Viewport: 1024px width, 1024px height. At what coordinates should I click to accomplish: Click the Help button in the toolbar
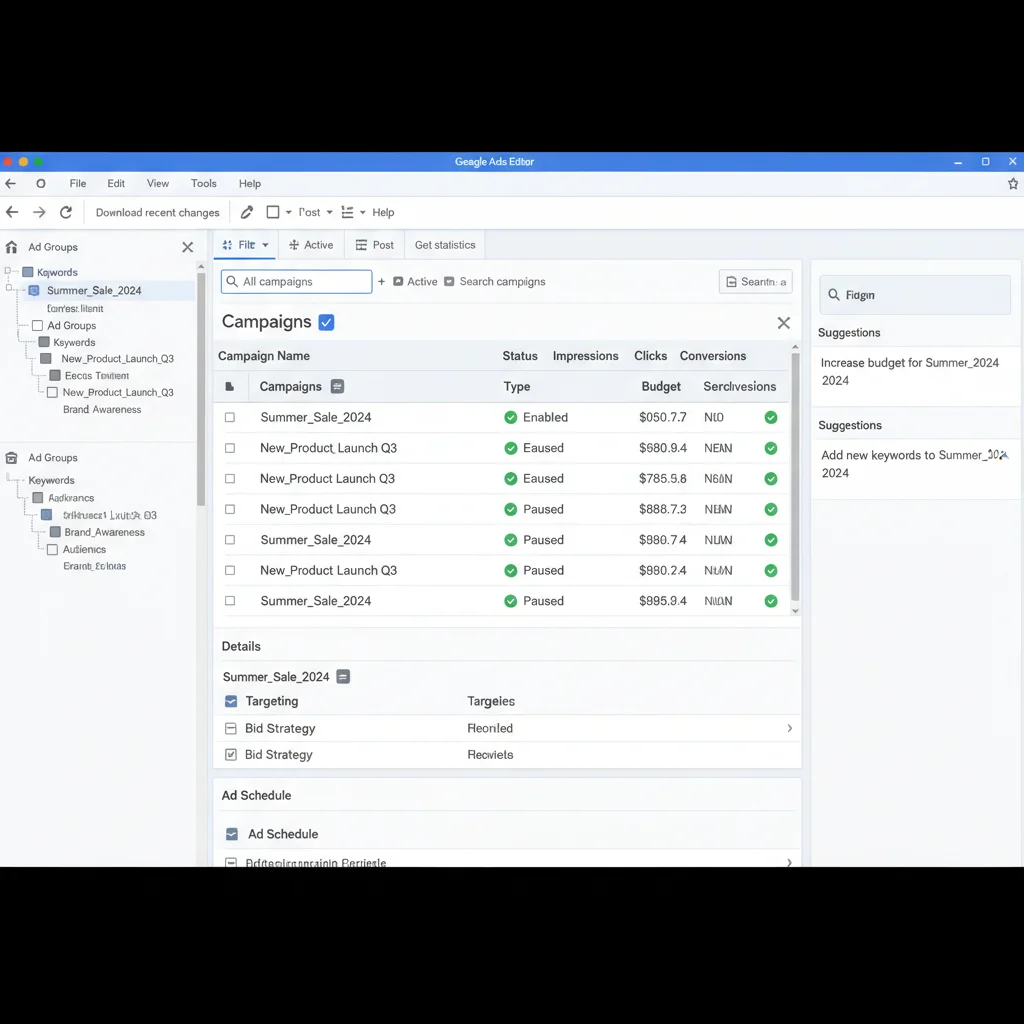click(x=383, y=212)
